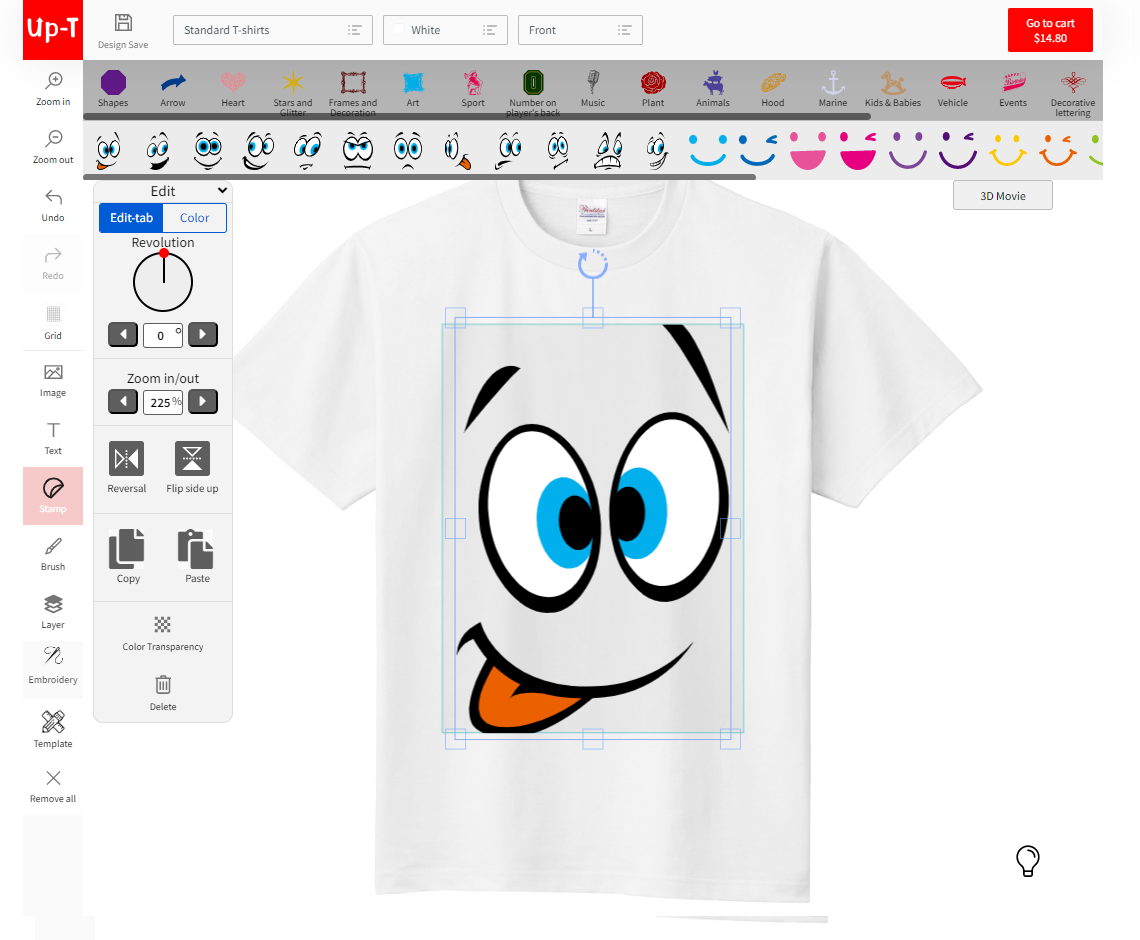Toggle the Grid overlay
The height and width of the screenshot is (940, 1140).
click(x=53, y=321)
